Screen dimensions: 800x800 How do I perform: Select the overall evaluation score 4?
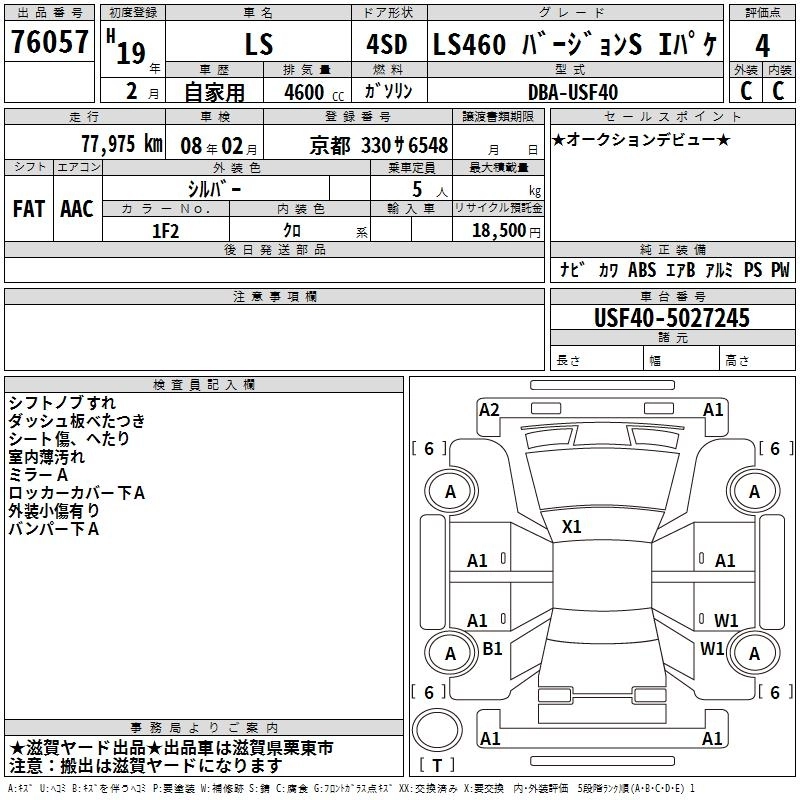762,45
